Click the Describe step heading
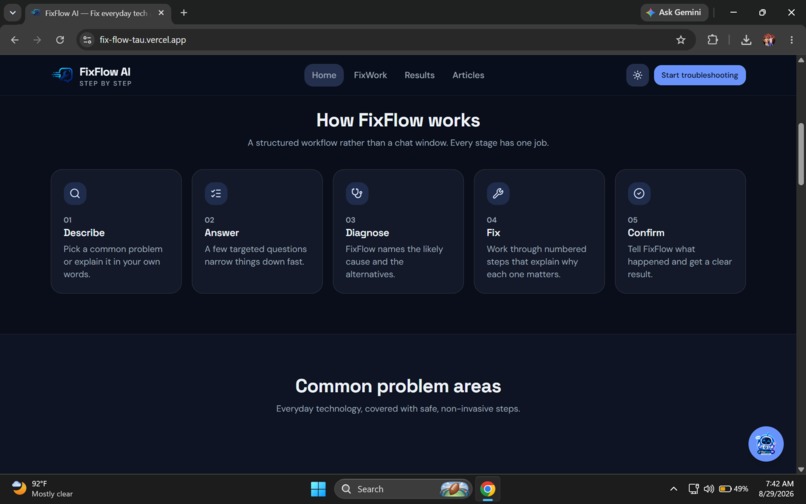This screenshot has height=504, width=806. pyautogui.click(x=84, y=233)
